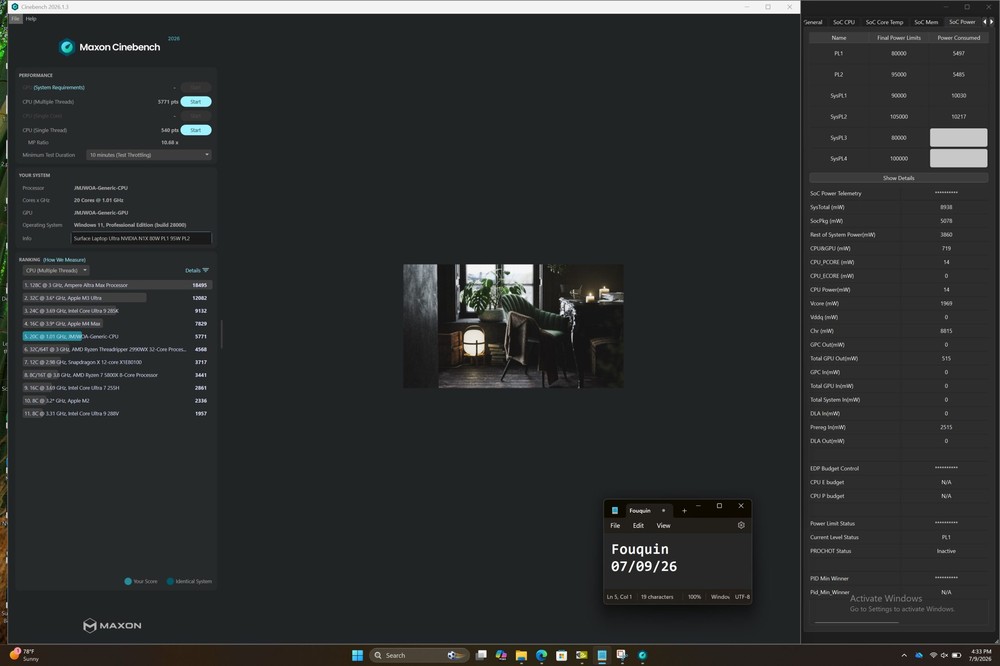Start the CPU (Multiple Threads) benchmark
This screenshot has height=666, width=1000.
click(x=196, y=101)
